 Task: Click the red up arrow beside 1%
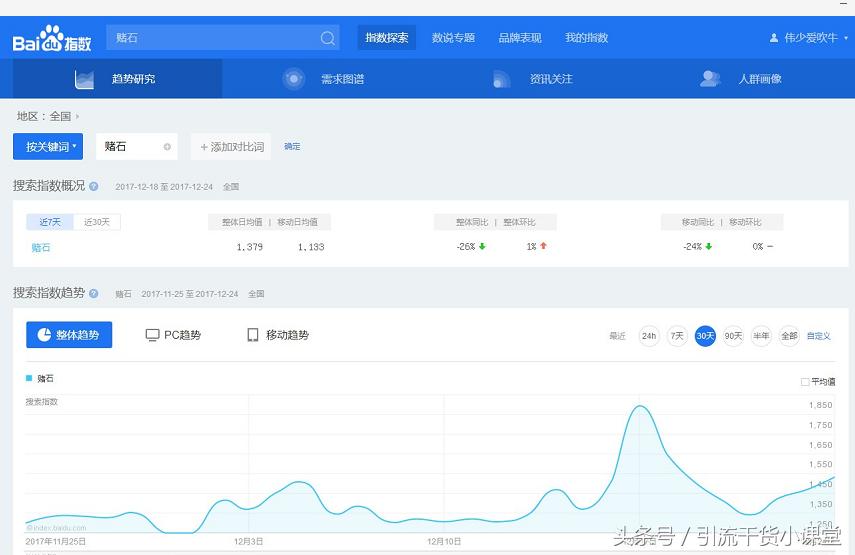pos(543,246)
